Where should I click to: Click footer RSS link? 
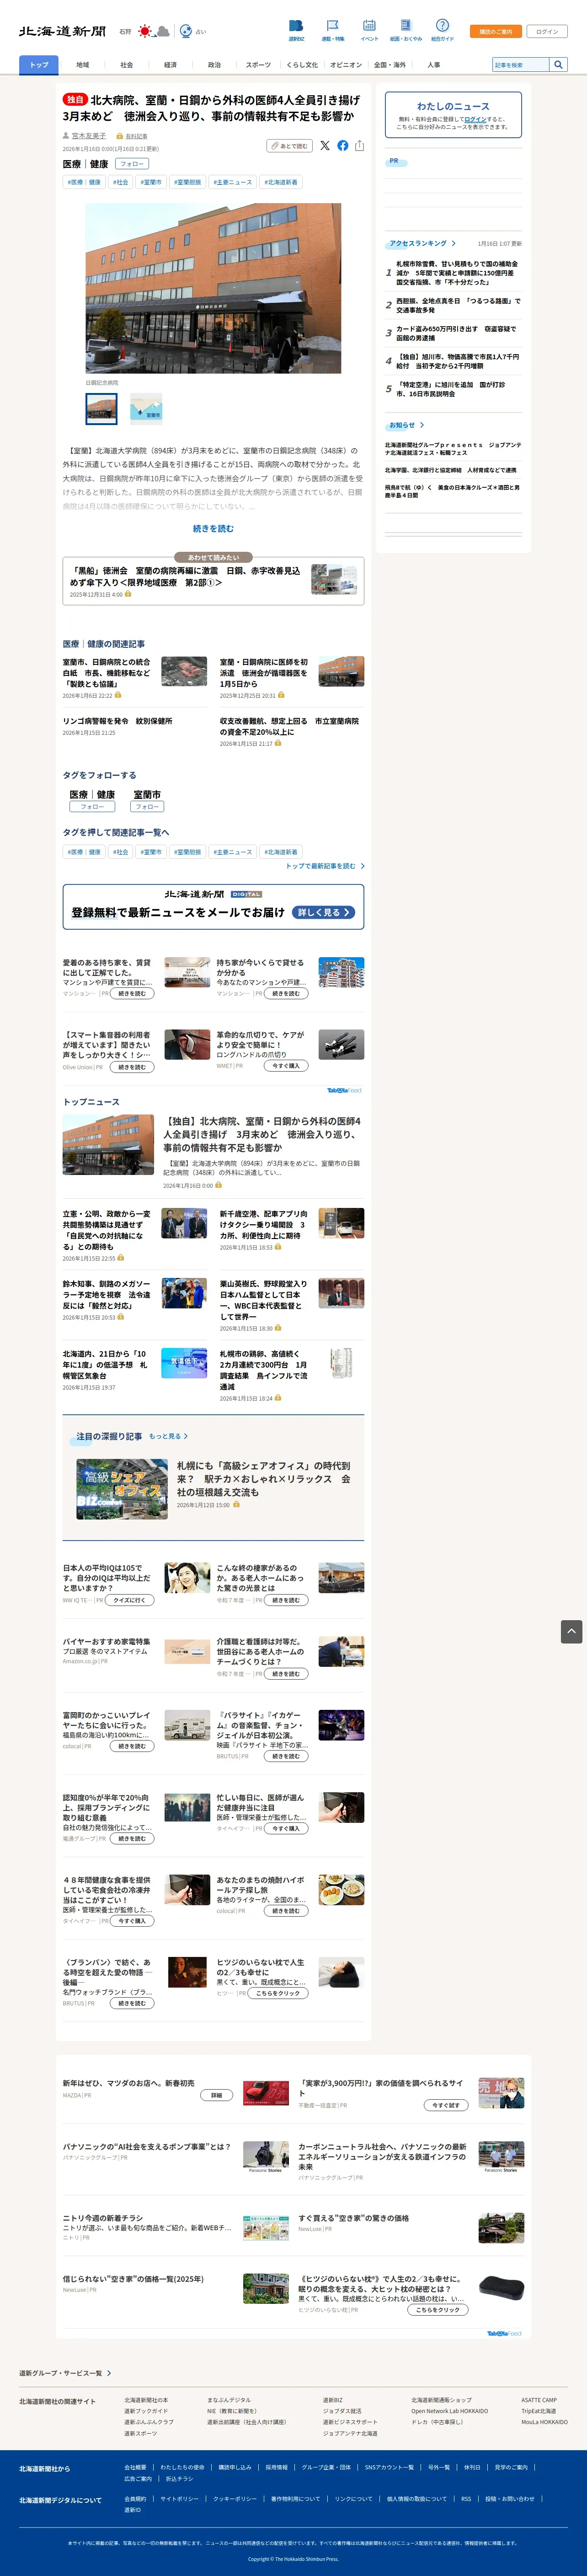pos(466,2498)
